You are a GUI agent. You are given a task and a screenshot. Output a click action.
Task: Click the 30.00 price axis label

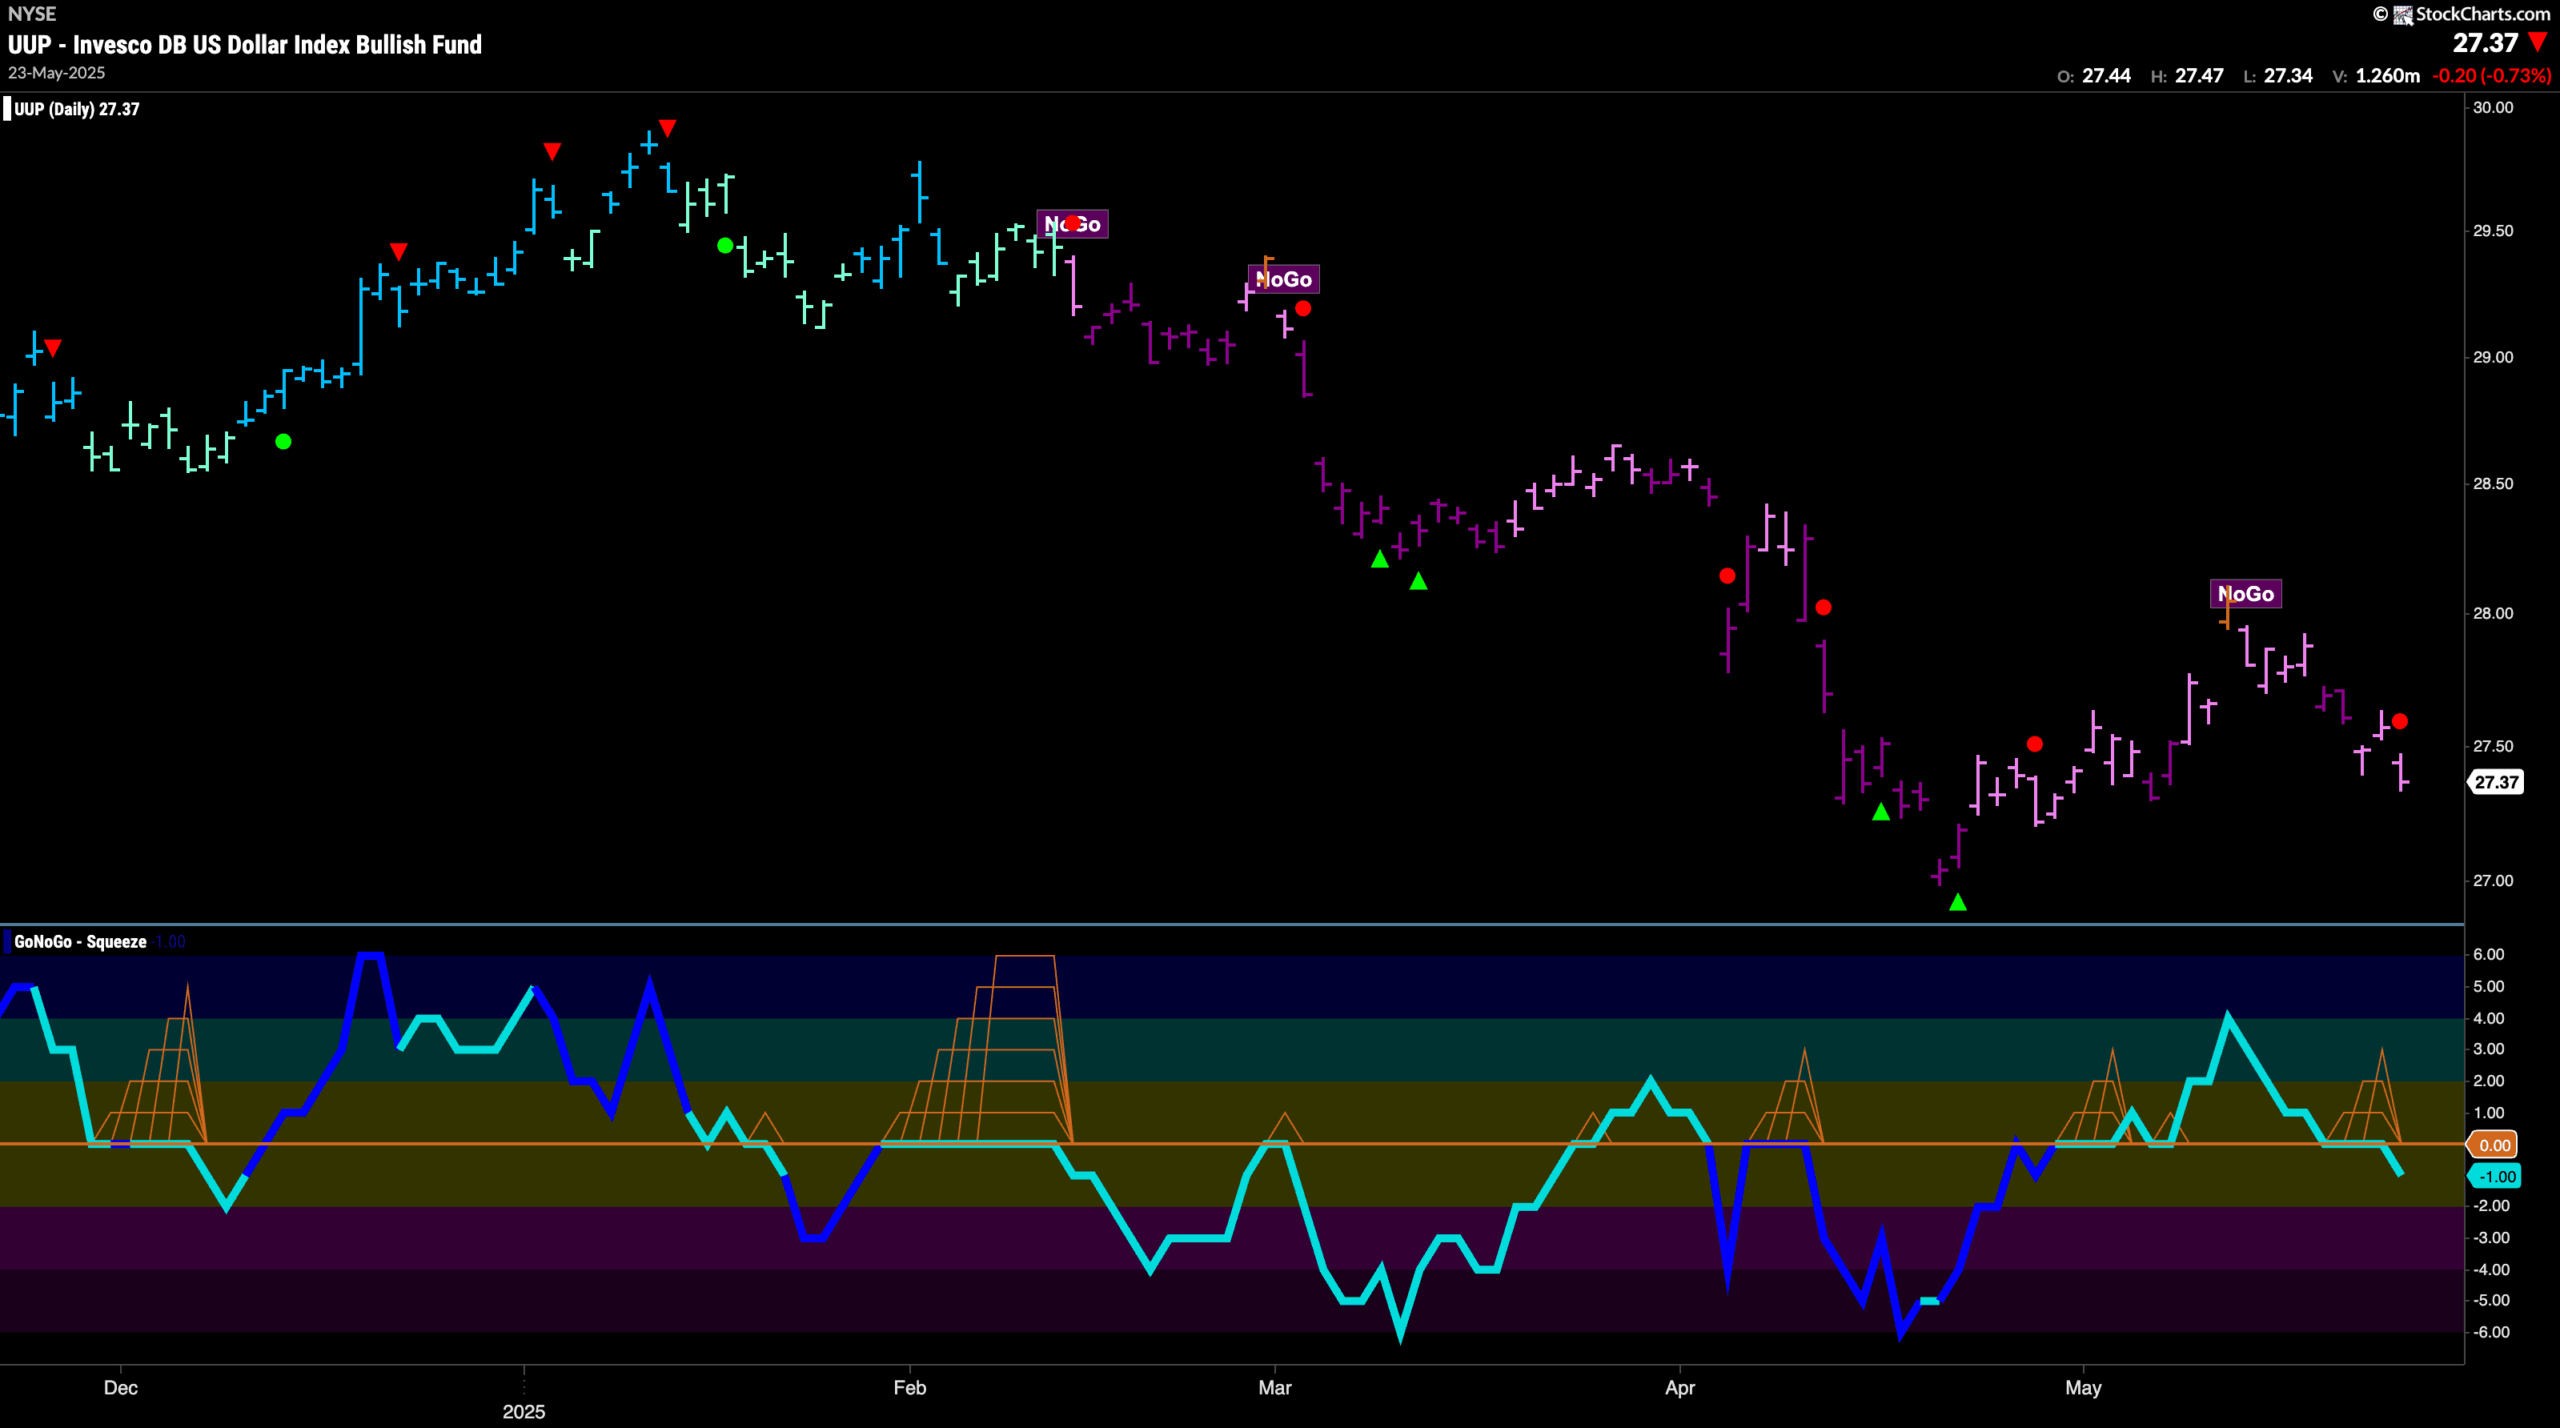tap(2492, 108)
